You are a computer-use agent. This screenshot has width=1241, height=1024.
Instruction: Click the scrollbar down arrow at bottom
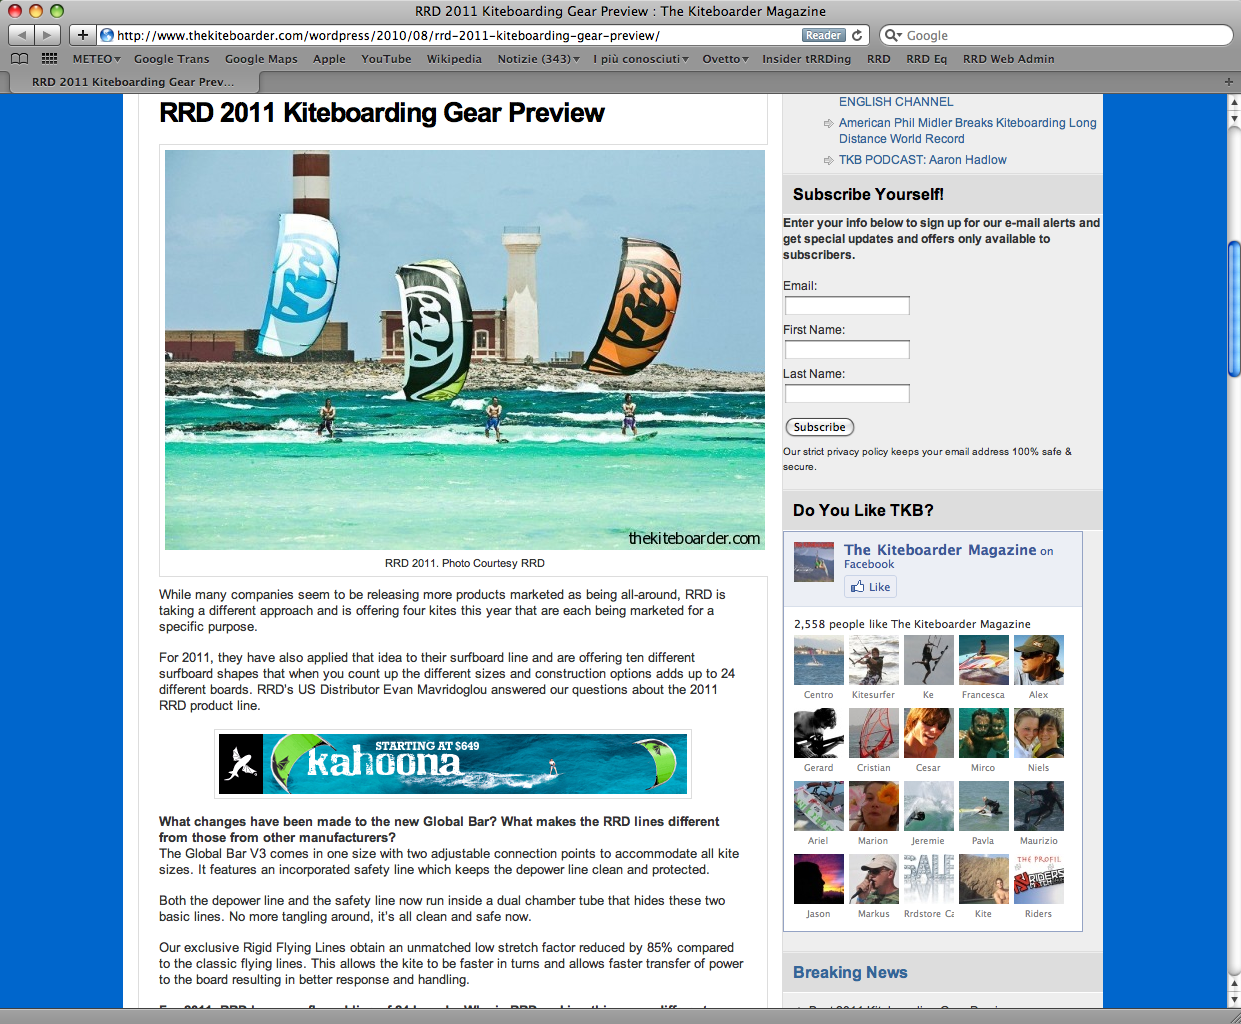click(1234, 1000)
